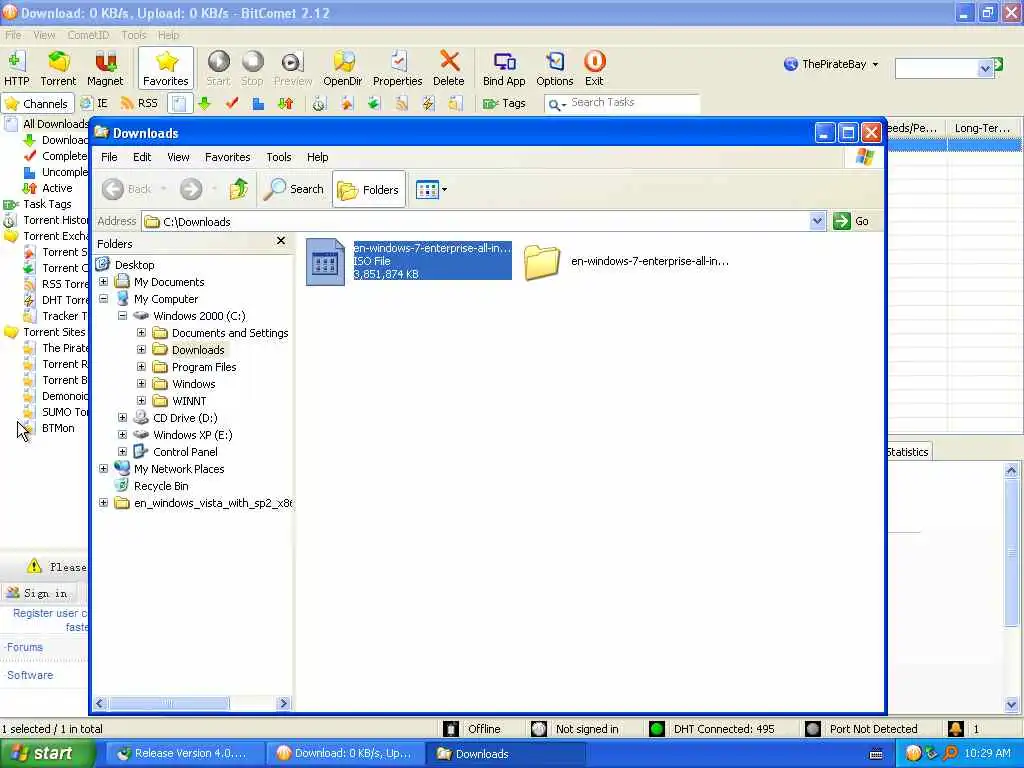The height and width of the screenshot is (768, 1024).
Task: Click the red checkmark completed filter icon
Action: pos(232,103)
